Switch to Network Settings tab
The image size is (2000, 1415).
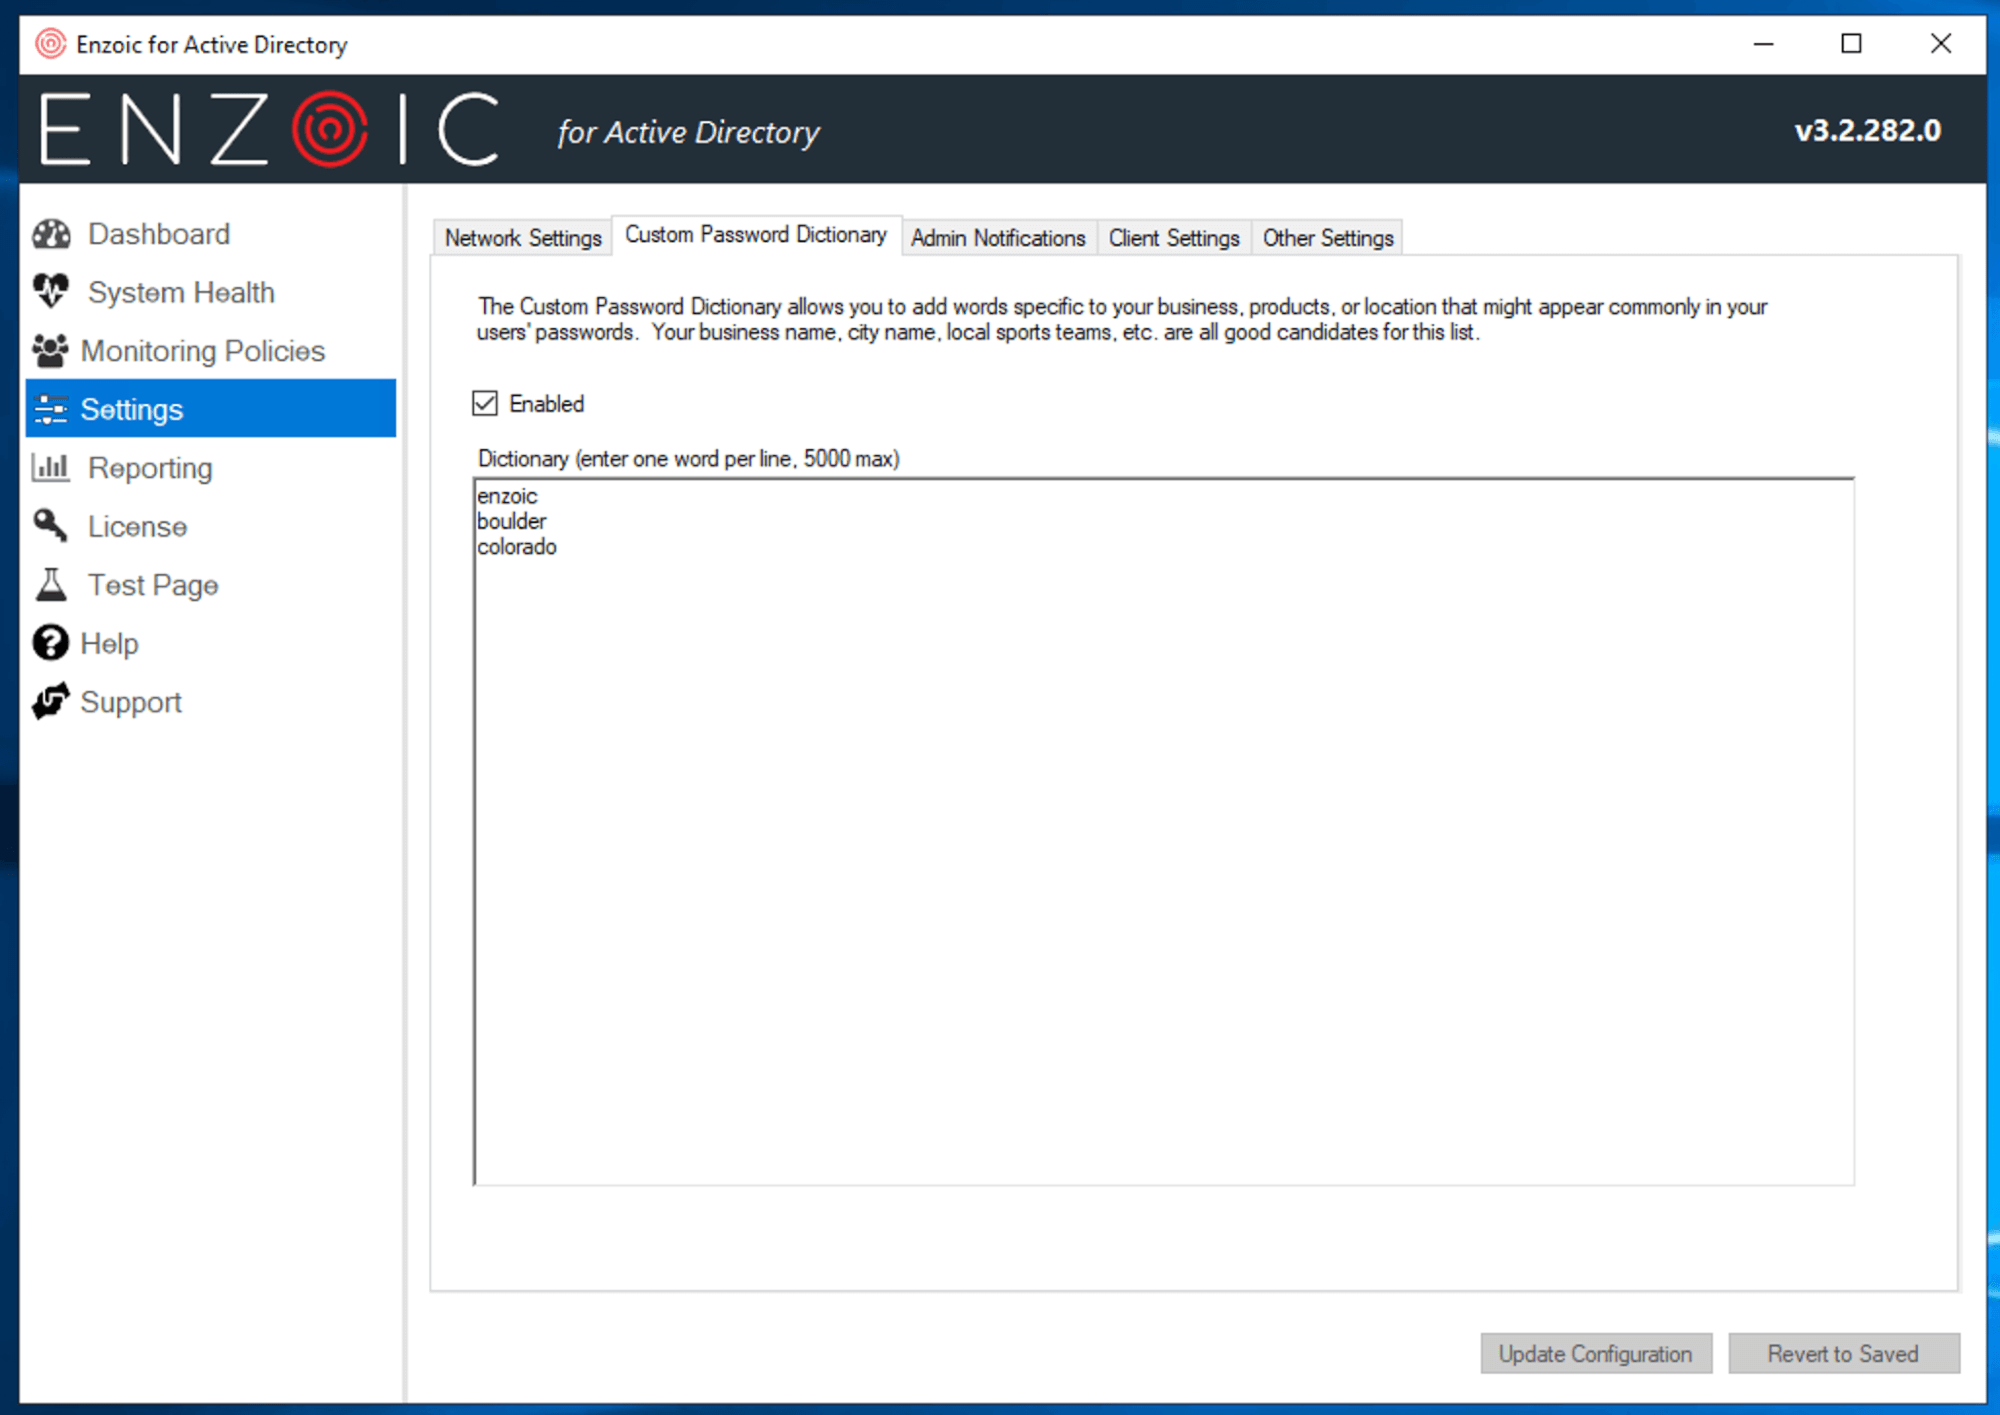523,238
